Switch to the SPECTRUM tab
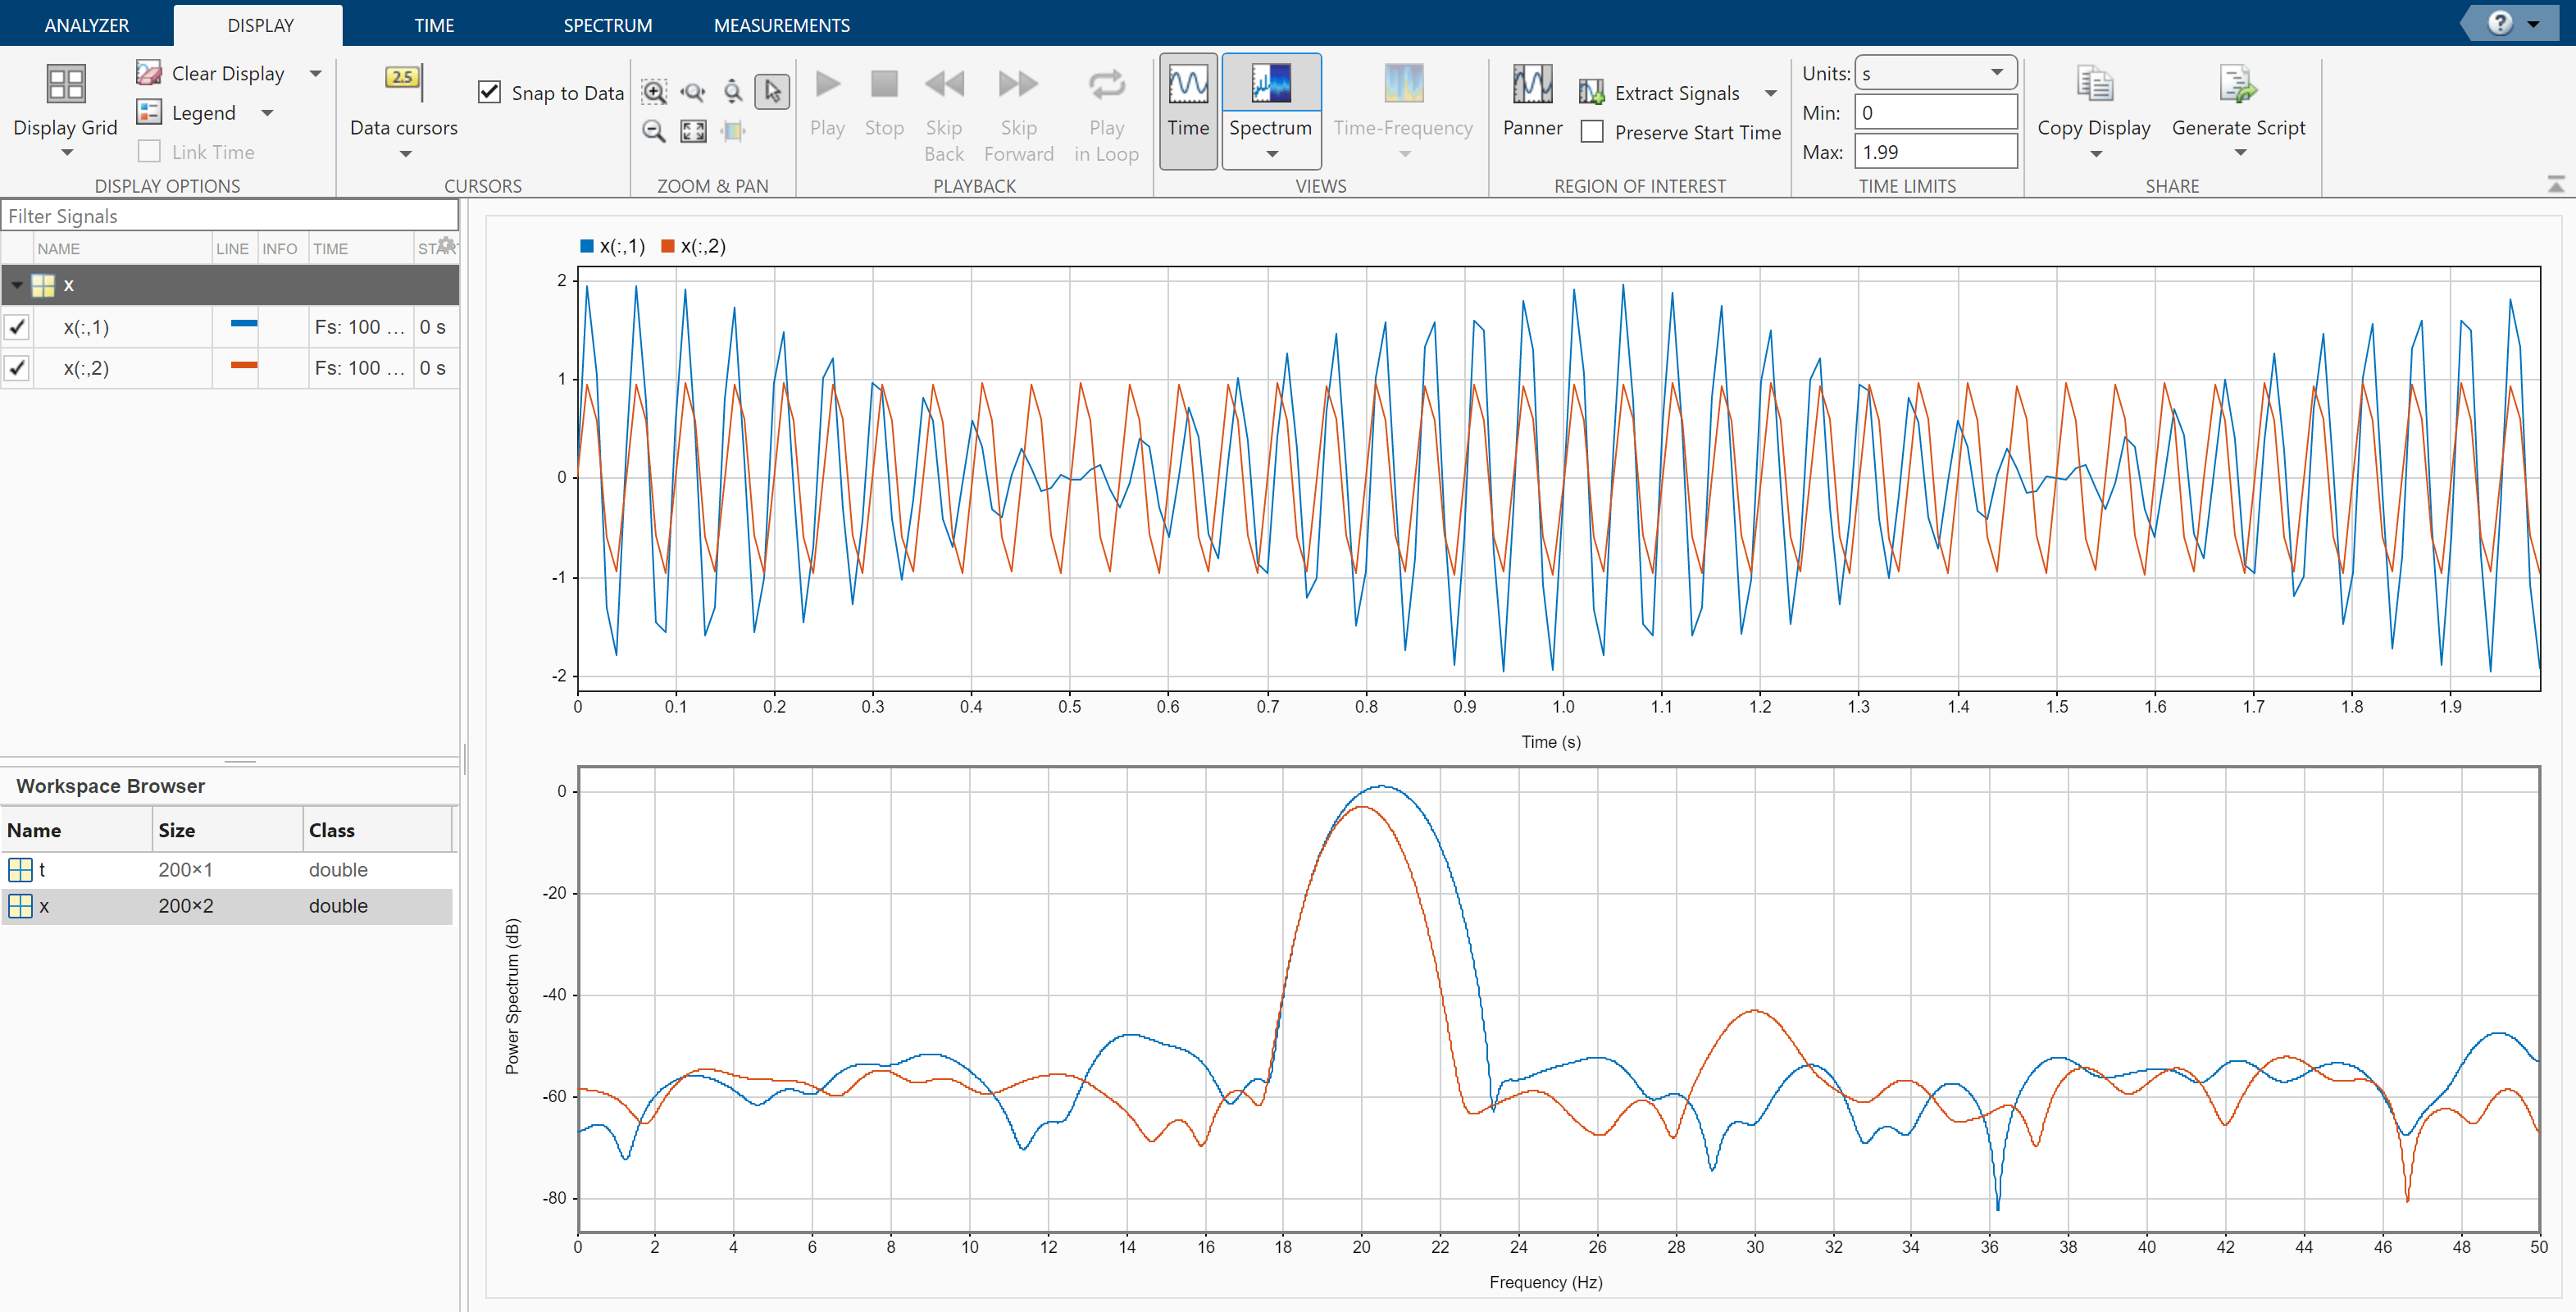 (607, 25)
